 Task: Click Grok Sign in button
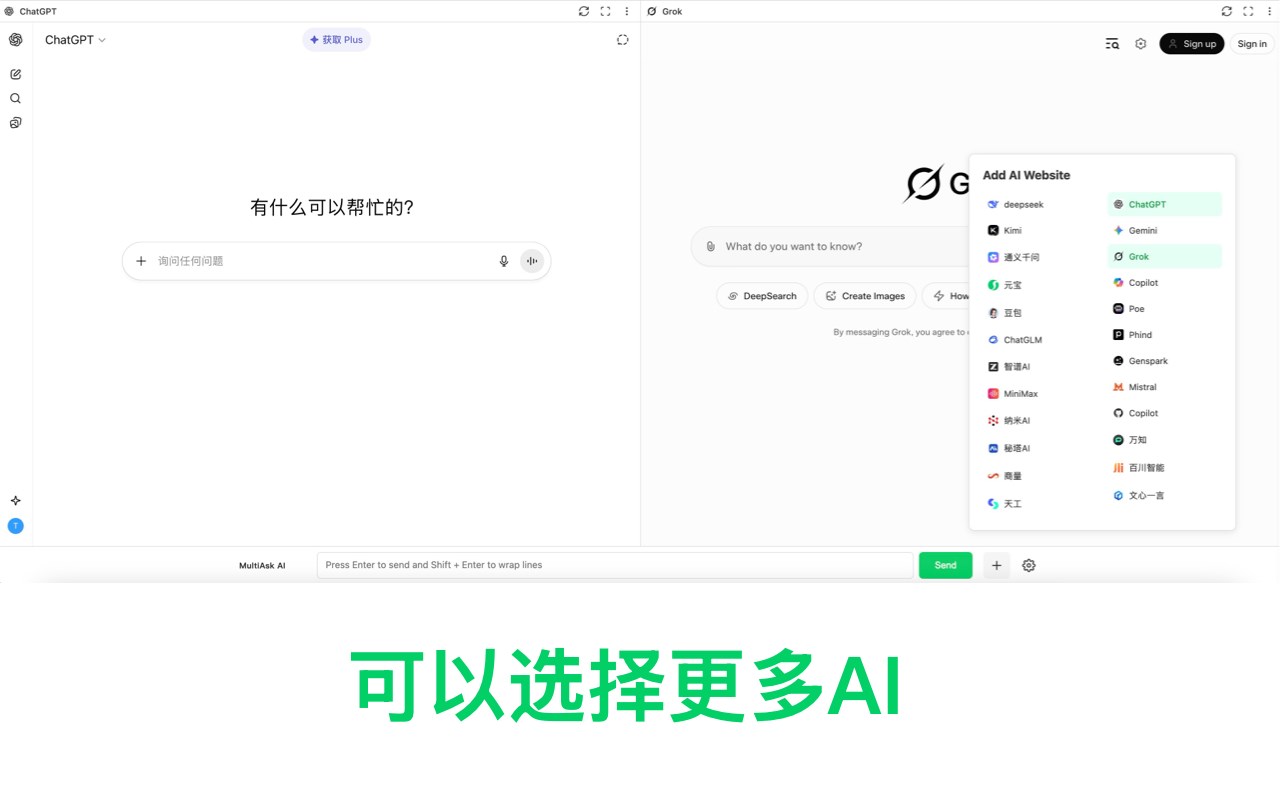tap(1252, 44)
